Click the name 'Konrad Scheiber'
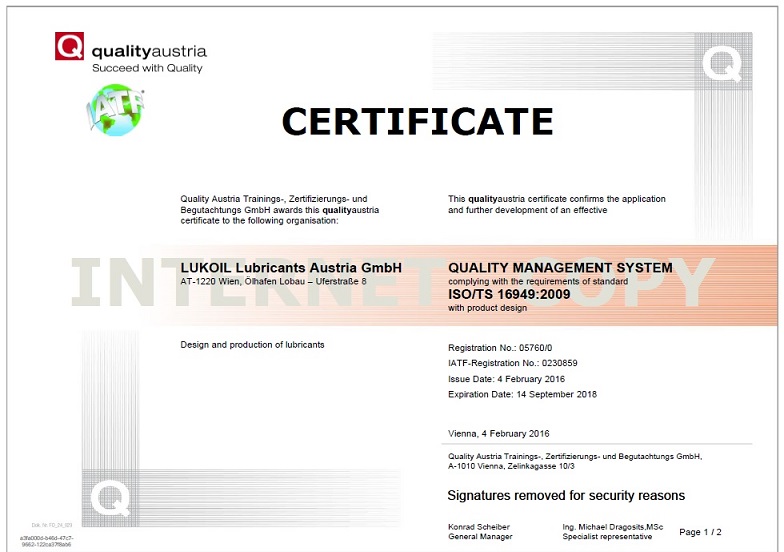Screen dimensions: 784x552 pyautogui.click(x=479, y=527)
